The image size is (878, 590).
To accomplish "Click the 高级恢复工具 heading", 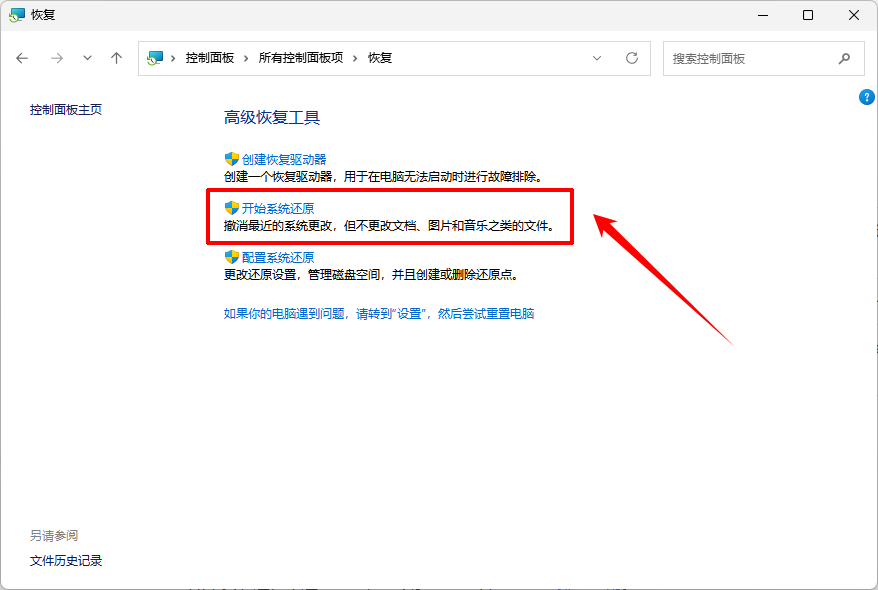I will (x=272, y=118).
